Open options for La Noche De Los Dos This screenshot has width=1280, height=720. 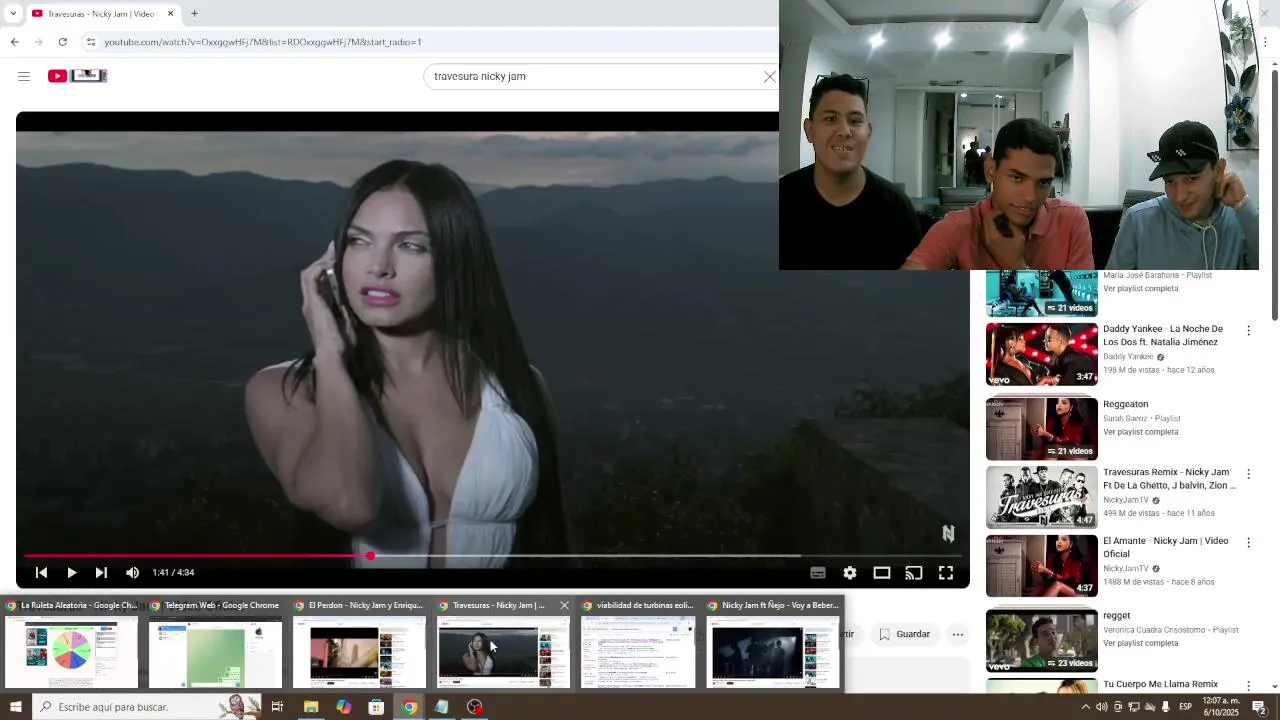point(1248,330)
